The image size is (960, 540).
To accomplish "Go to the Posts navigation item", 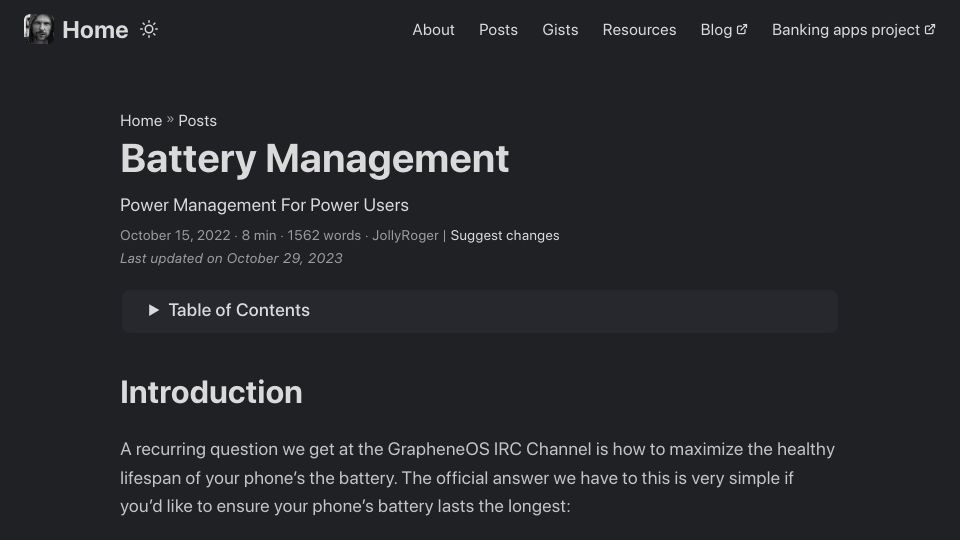I will [x=498, y=29].
